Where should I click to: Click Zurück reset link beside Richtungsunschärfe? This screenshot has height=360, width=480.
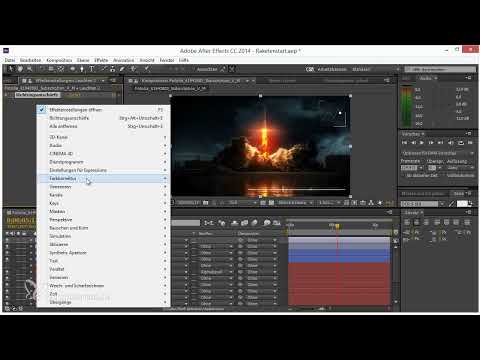pyautogui.click(x=72, y=95)
